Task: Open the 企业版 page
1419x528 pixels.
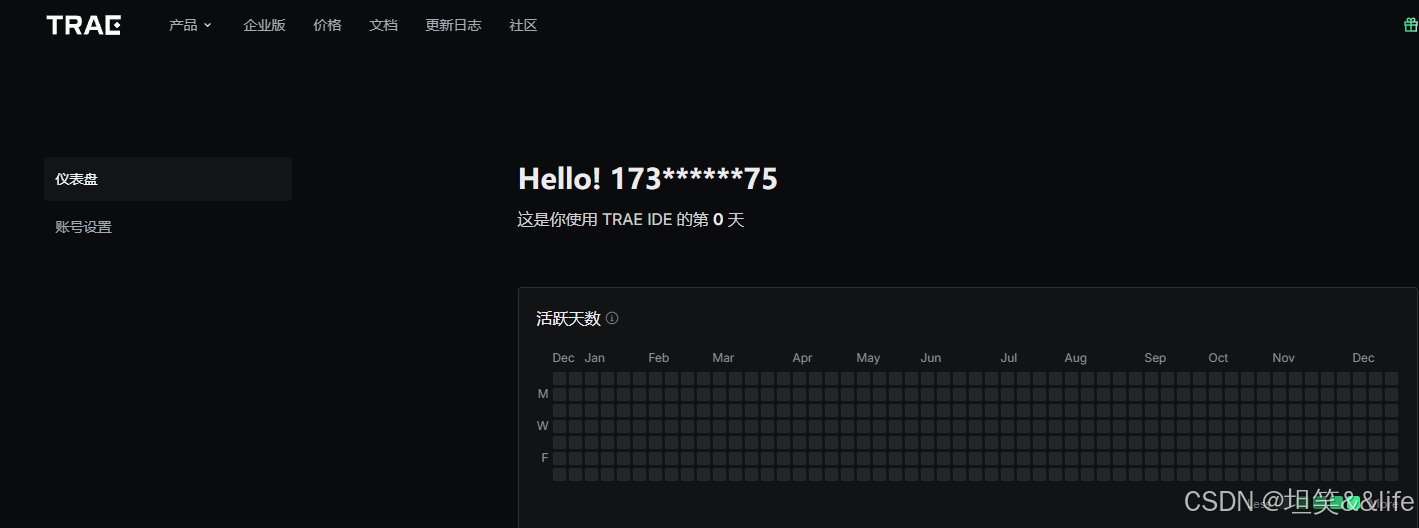Action: click(264, 25)
